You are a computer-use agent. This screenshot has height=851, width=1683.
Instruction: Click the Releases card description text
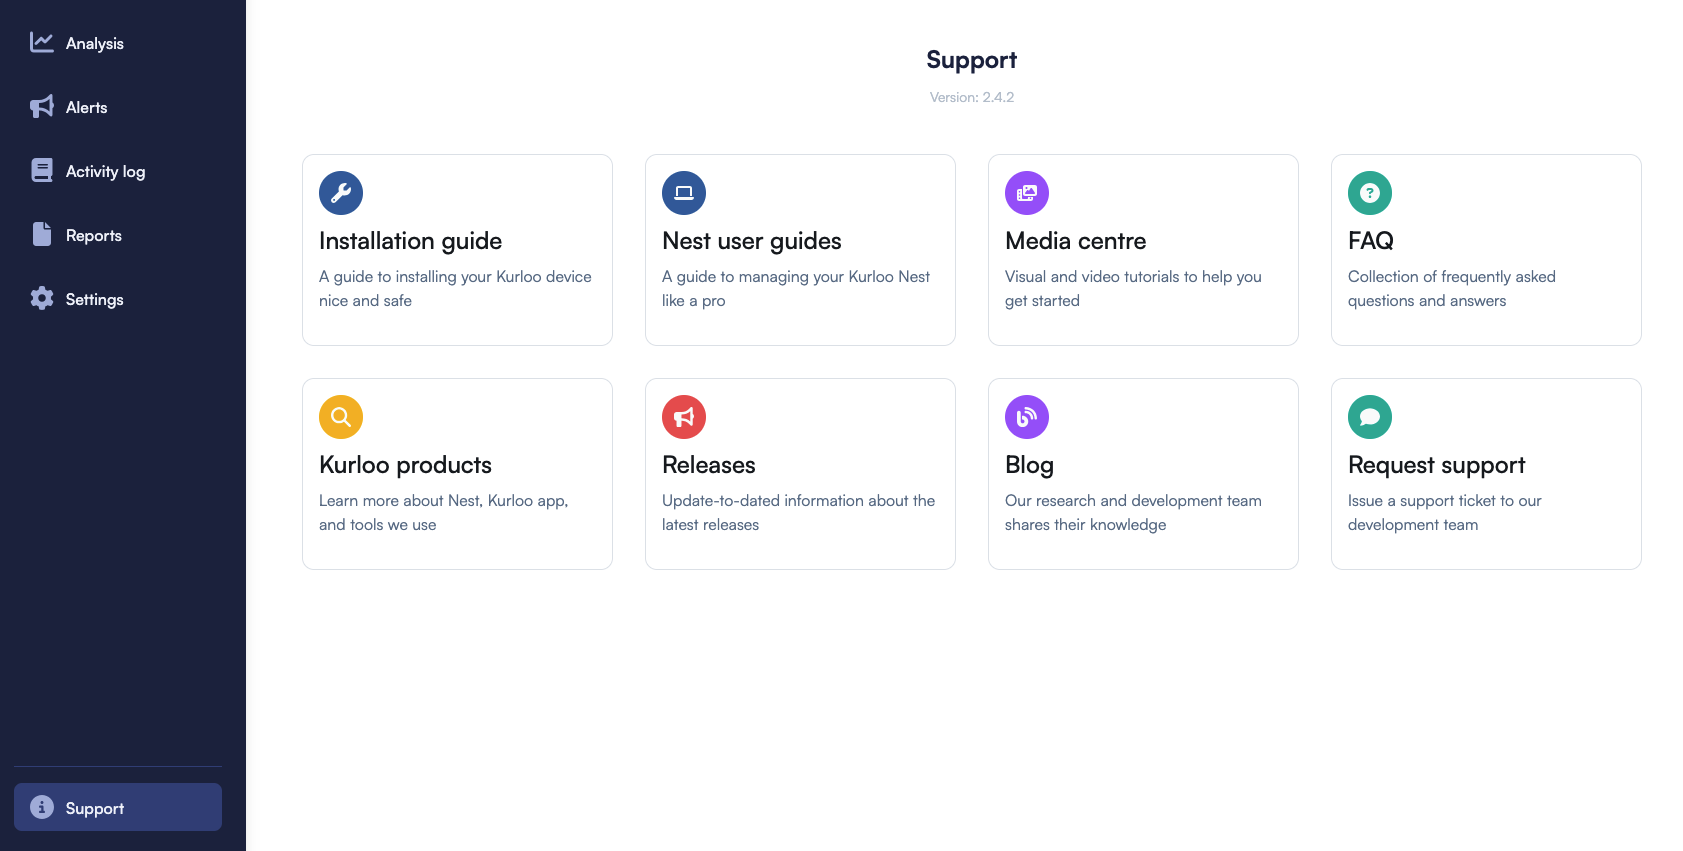click(798, 512)
